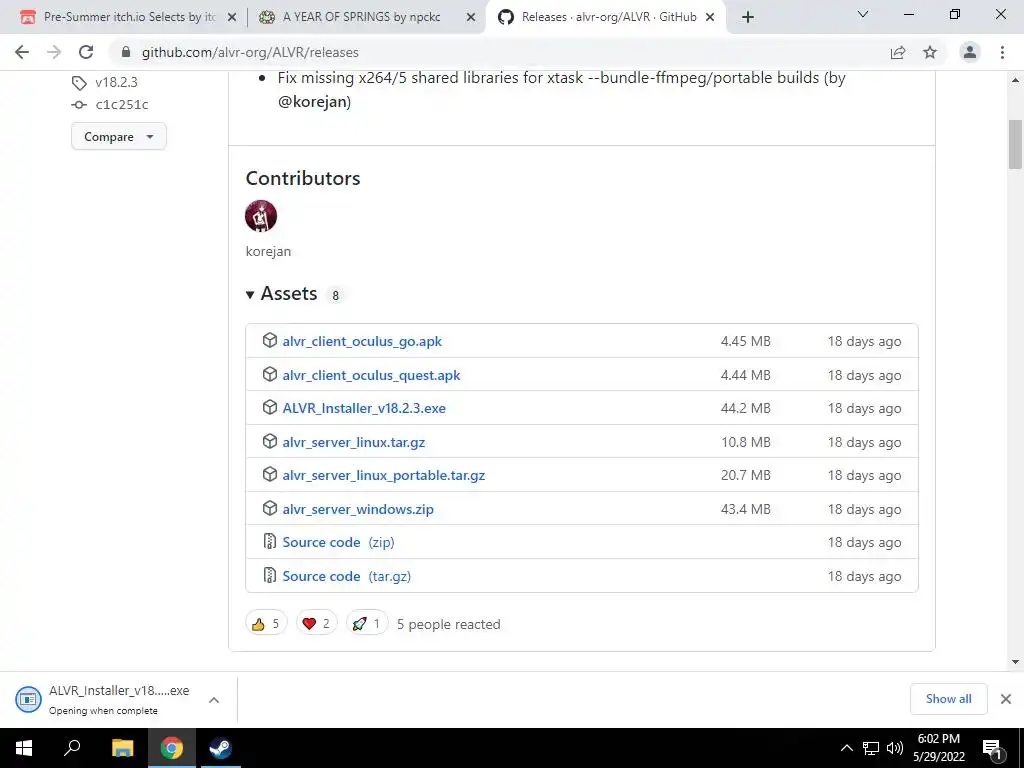
Task: Click the Chrome taskbar icon
Action: pyautogui.click(x=172, y=748)
